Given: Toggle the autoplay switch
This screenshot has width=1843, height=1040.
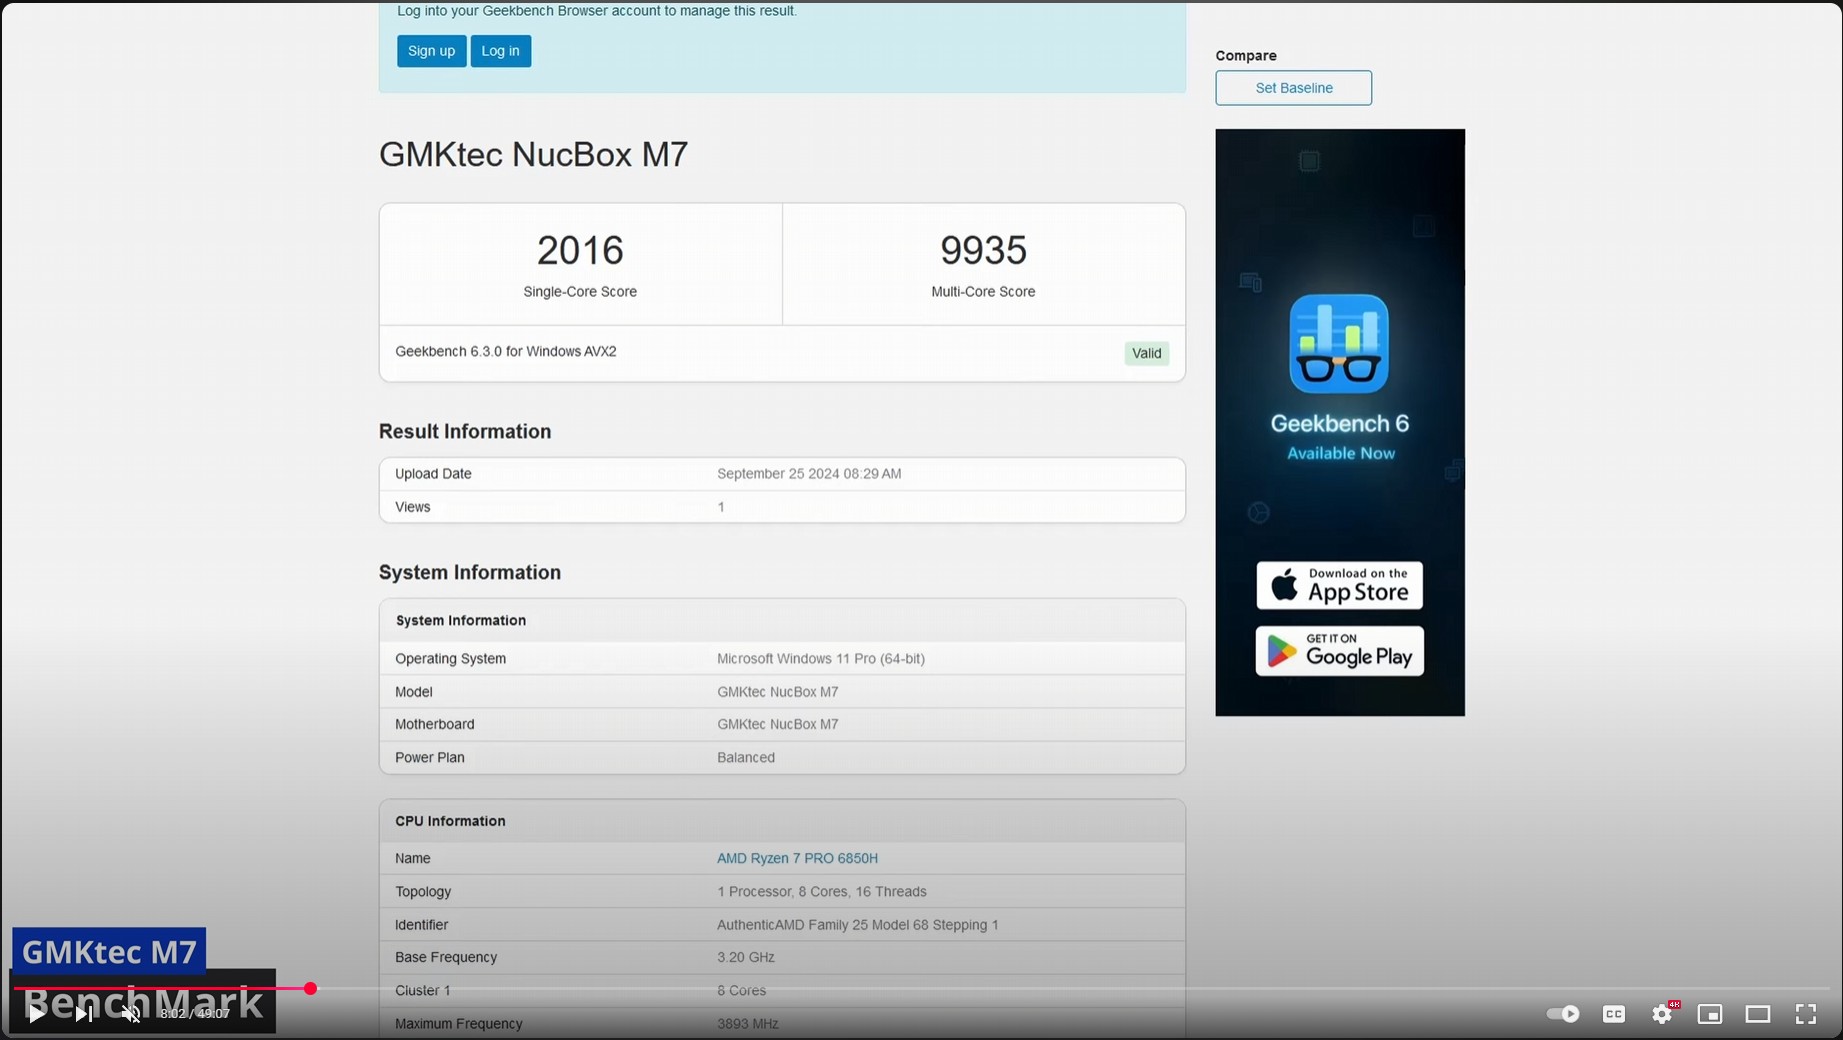Looking at the screenshot, I should click(1563, 1014).
